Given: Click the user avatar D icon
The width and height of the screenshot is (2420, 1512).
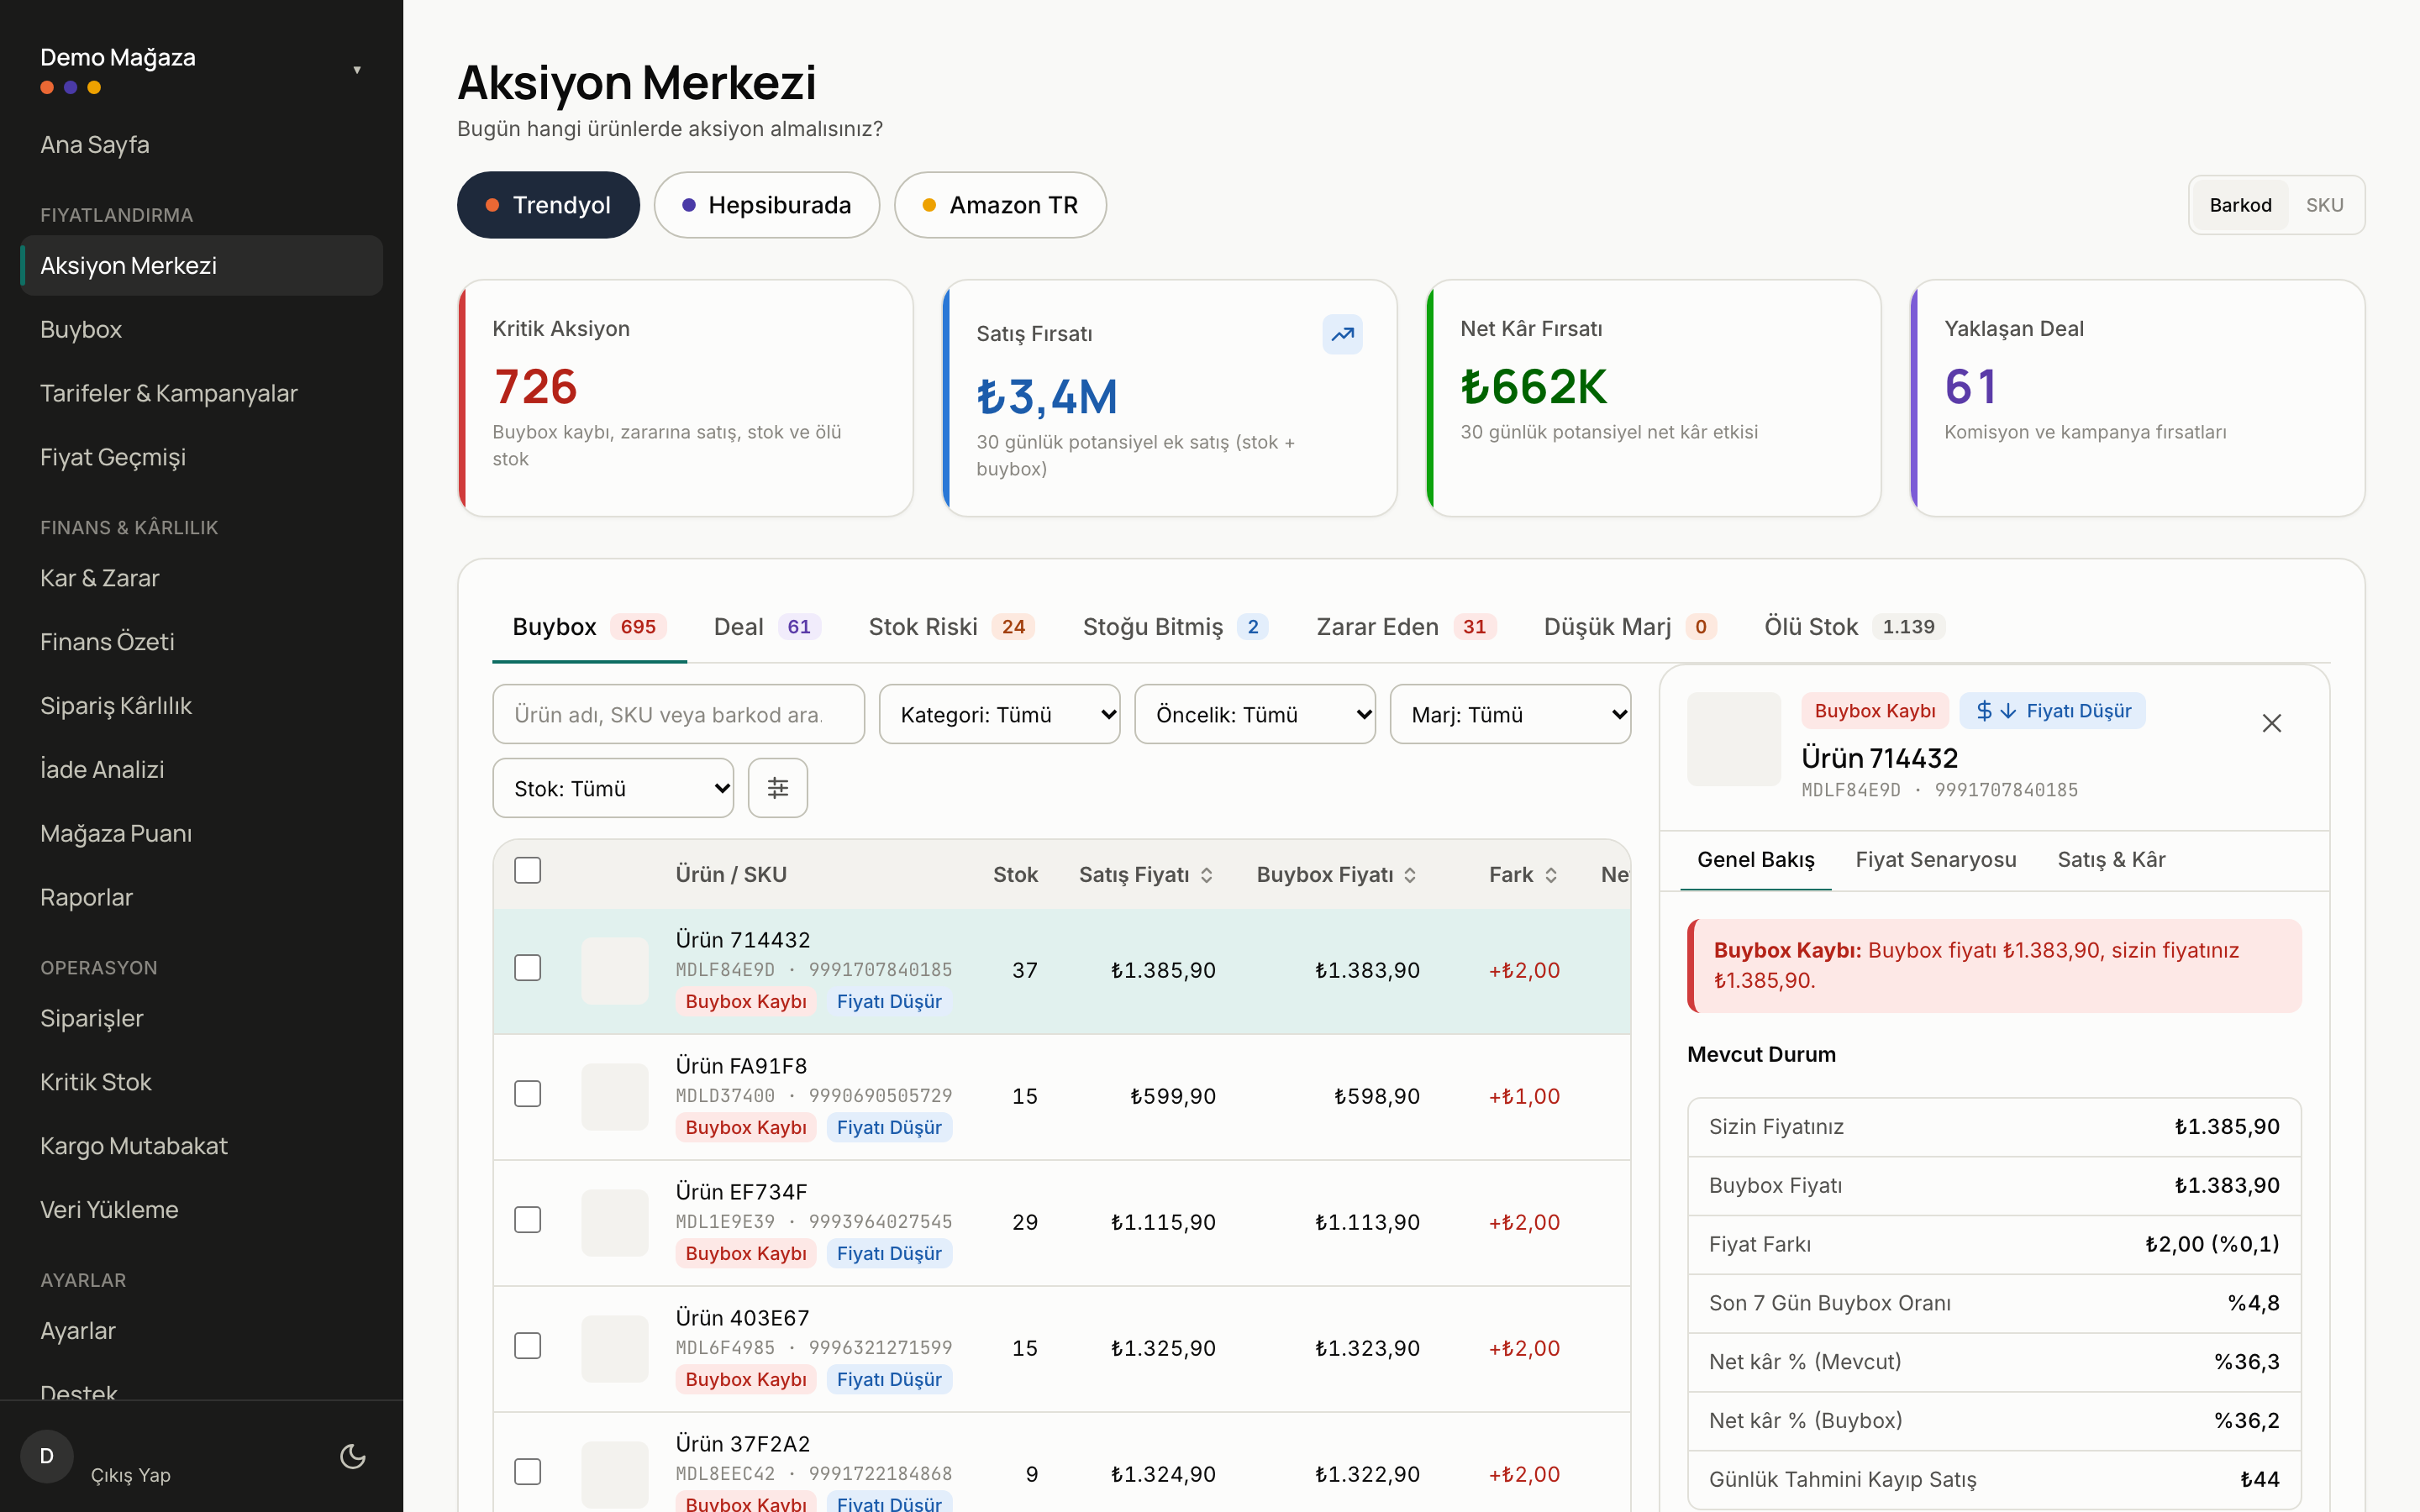Looking at the screenshot, I should pyautogui.click(x=47, y=1456).
